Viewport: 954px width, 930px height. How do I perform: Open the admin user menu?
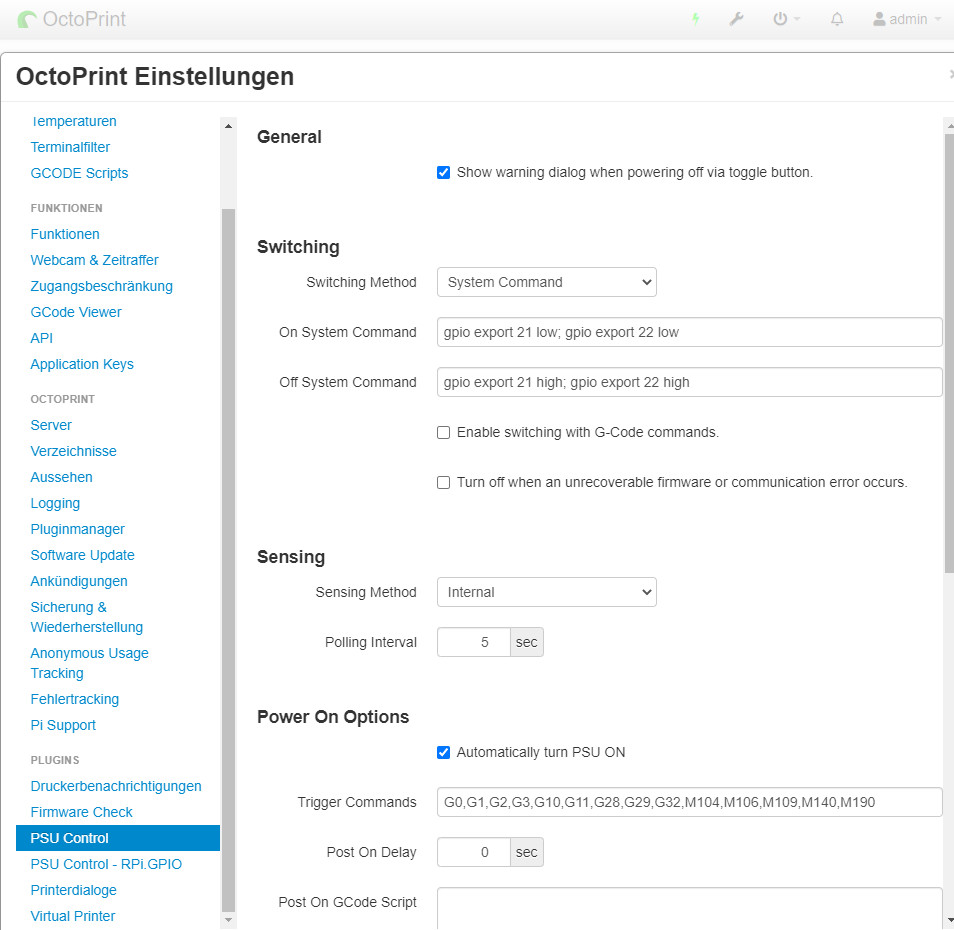pos(907,19)
